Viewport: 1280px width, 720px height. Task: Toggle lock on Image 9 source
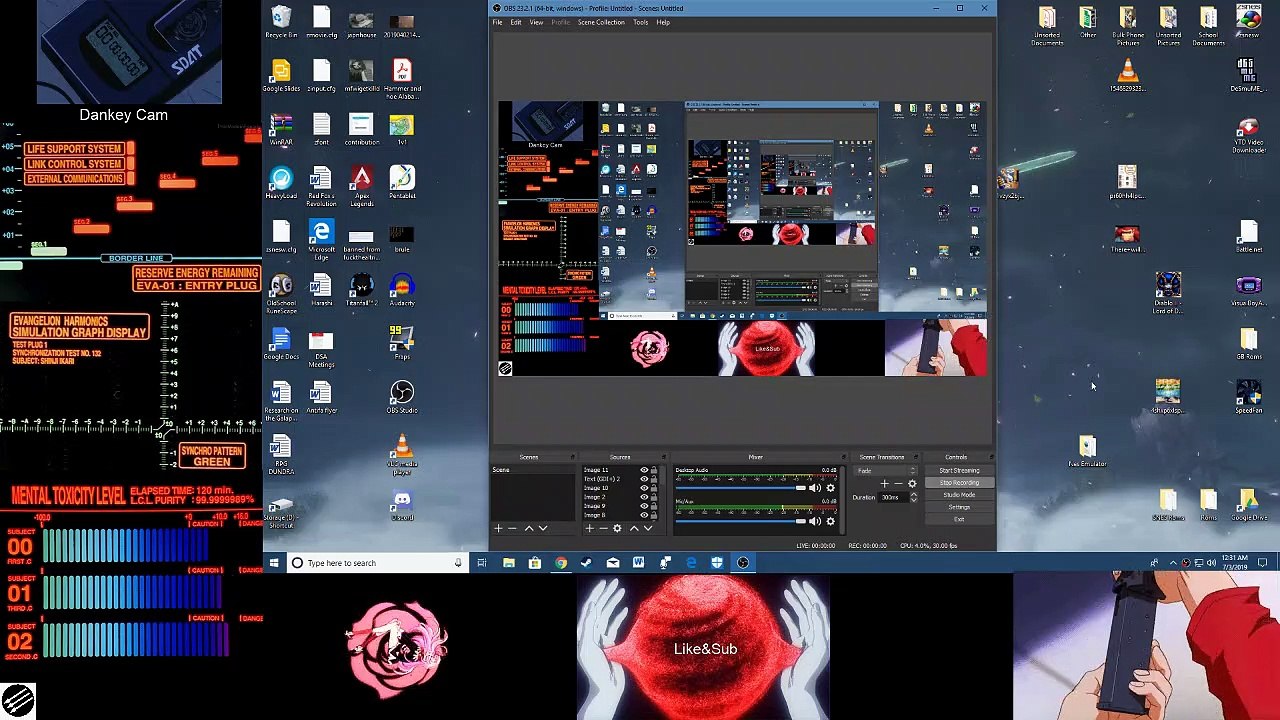pyautogui.click(x=654, y=506)
